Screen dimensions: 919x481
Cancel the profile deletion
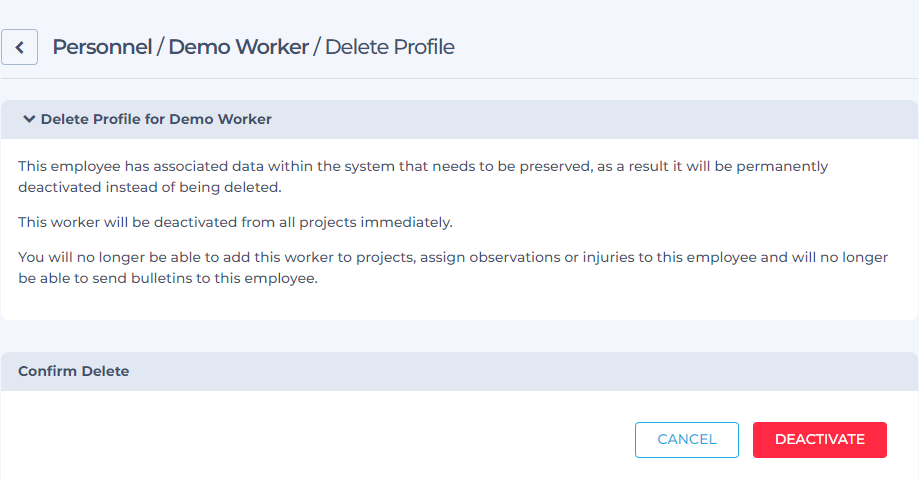coord(686,439)
